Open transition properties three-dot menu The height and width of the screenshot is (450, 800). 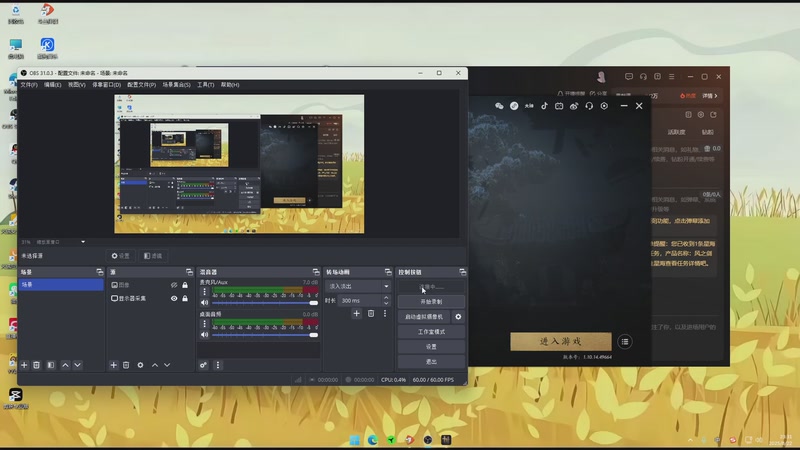coord(385,313)
